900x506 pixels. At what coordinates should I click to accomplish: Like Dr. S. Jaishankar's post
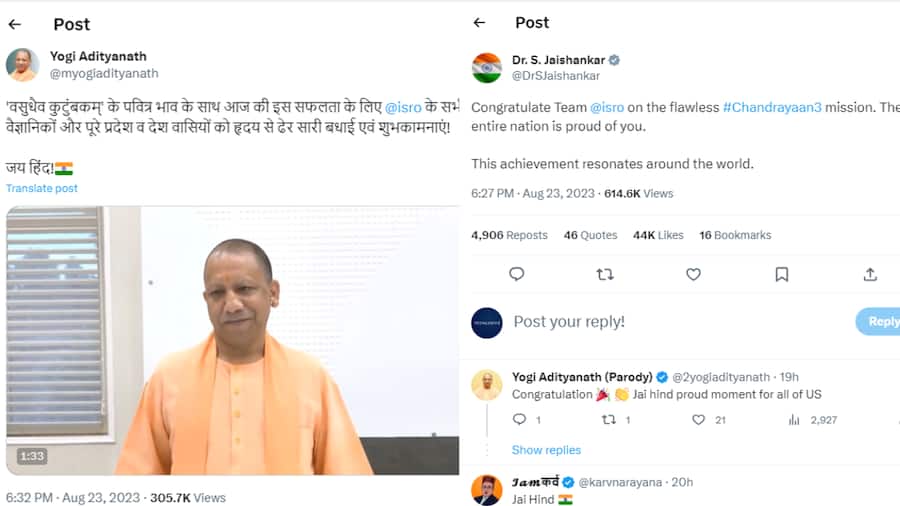[693, 274]
